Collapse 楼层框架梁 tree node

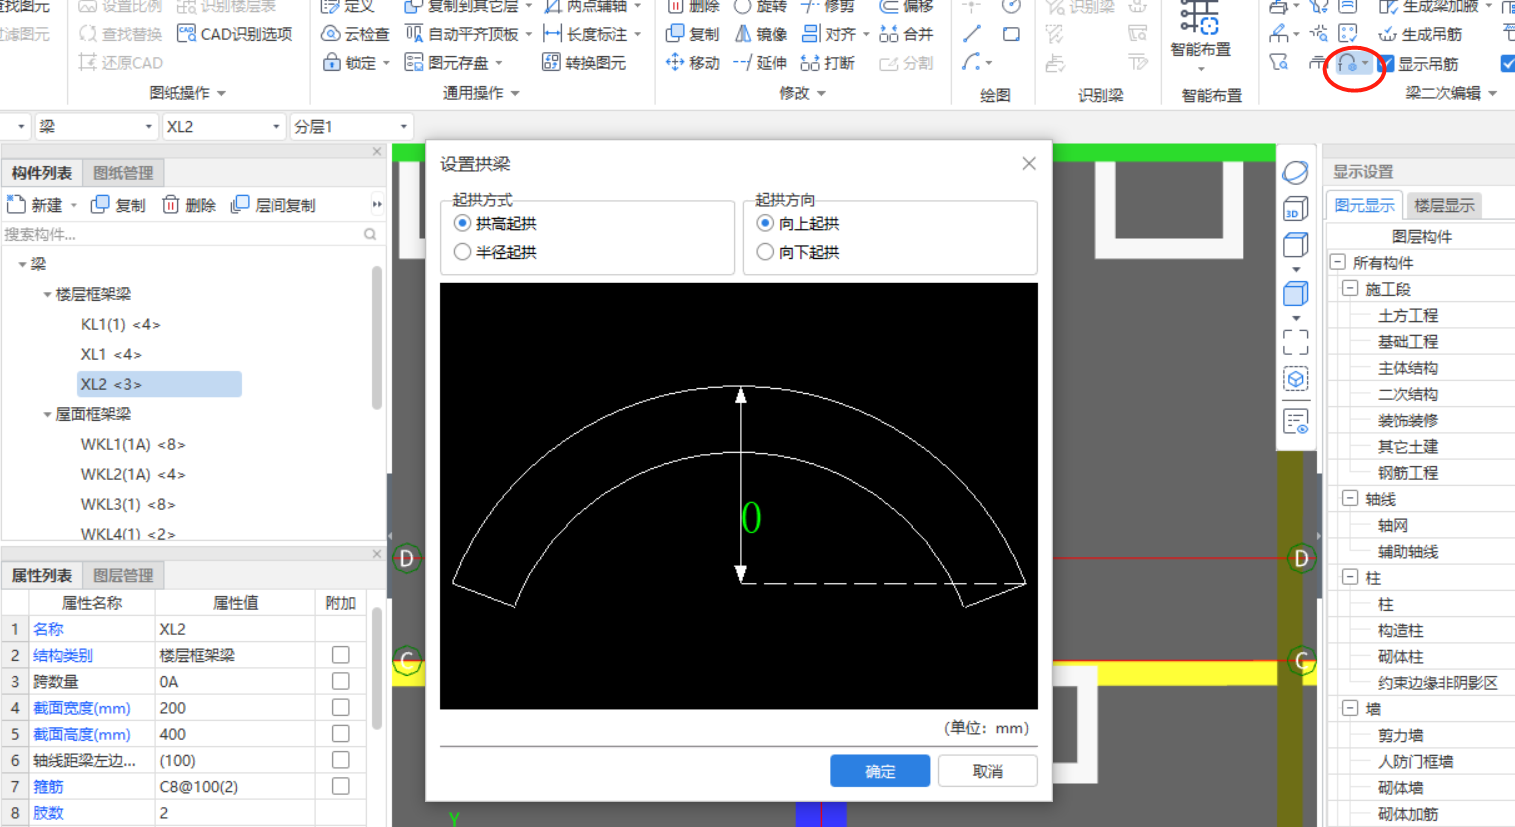(x=47, y=294)
